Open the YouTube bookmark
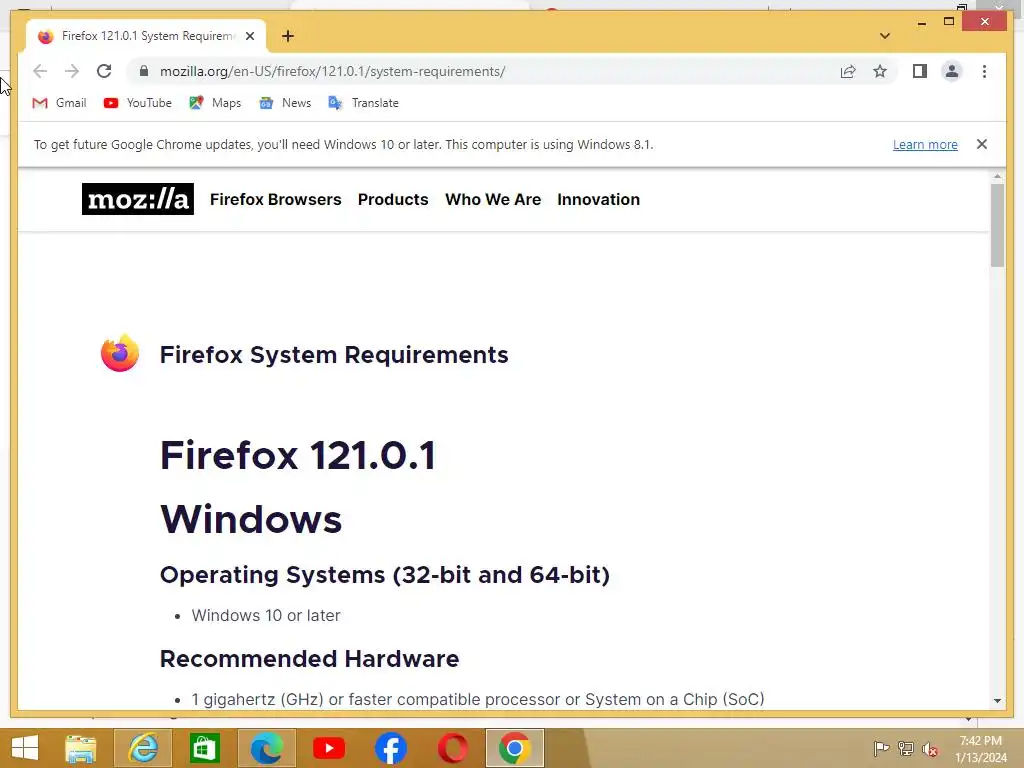1024x768 pixels. click(x=138, y=103)
